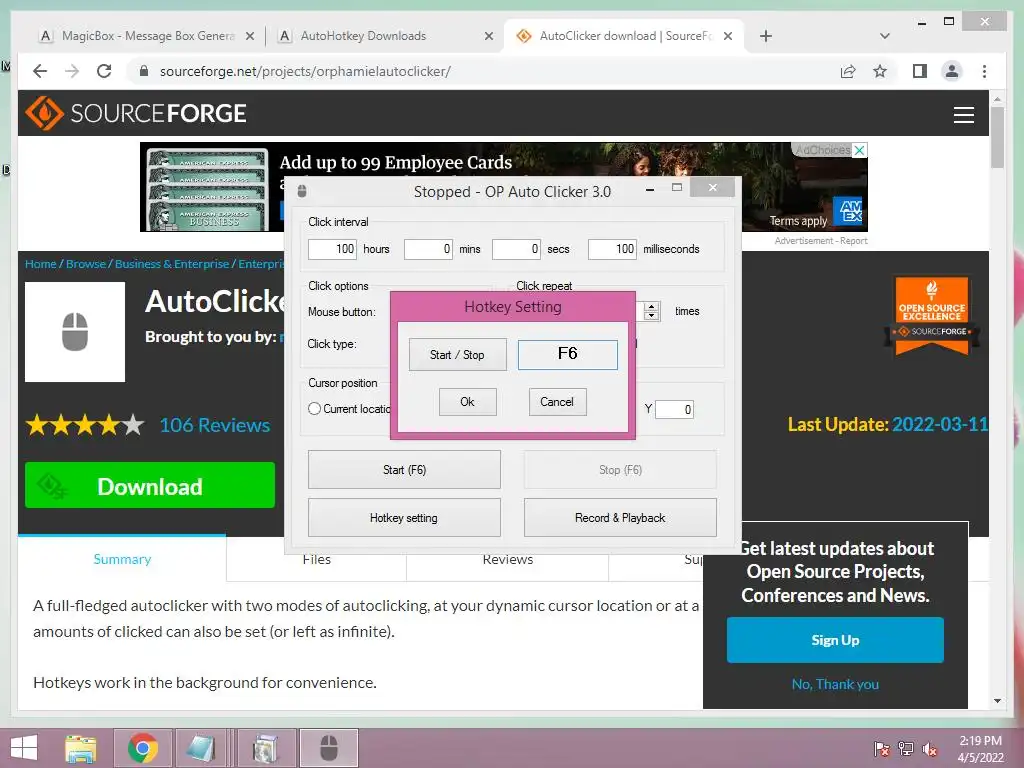The height and width of the screenshot is (768, 1024).
Task: Click the Y coordinate field
Action: tap(674, 409)
